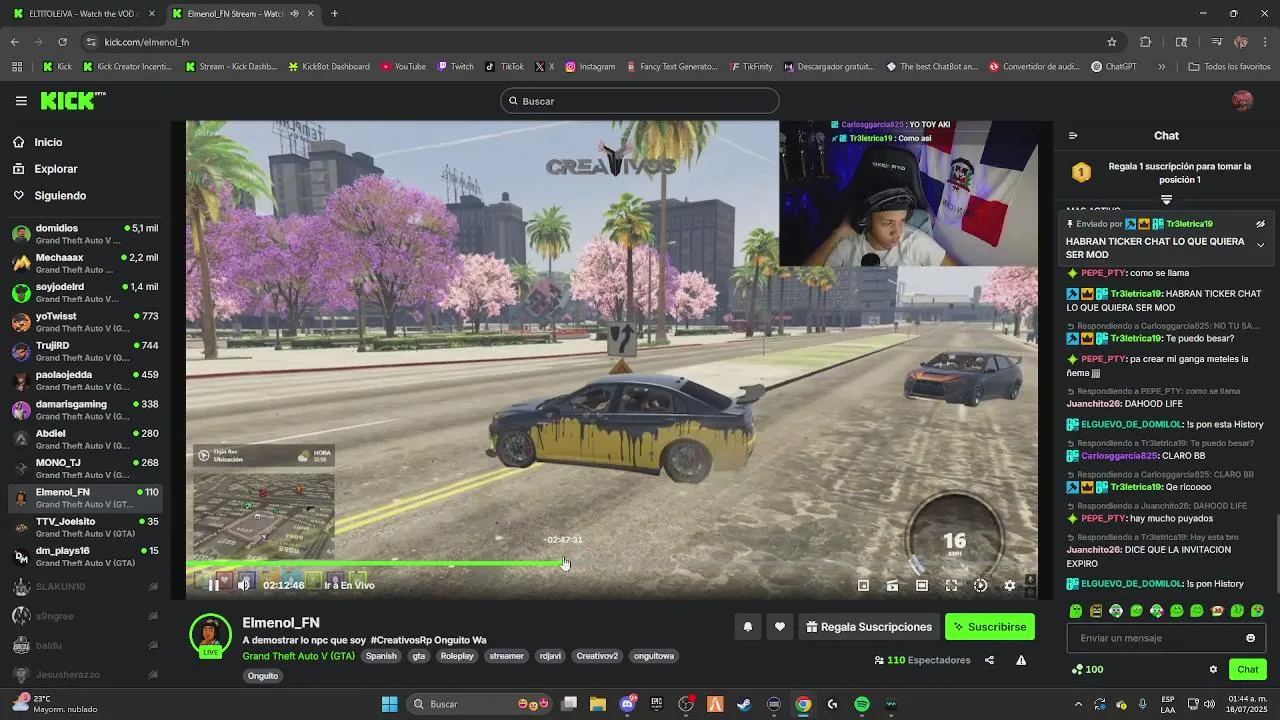Mute the Elmenol_FN Stream tab audio
The height and width of the screenshot is (720, 1280).
(294, 14)
